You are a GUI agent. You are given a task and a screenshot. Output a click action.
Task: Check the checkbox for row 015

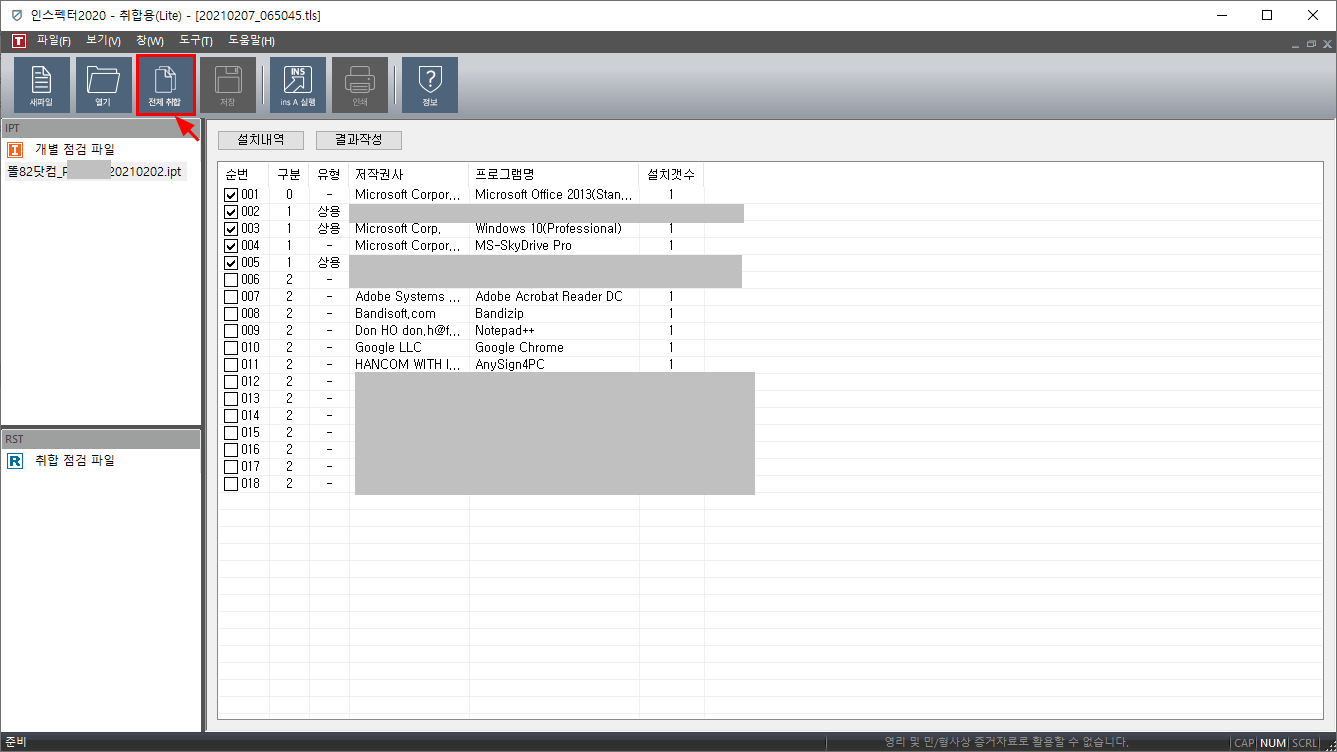pos(231,433)
